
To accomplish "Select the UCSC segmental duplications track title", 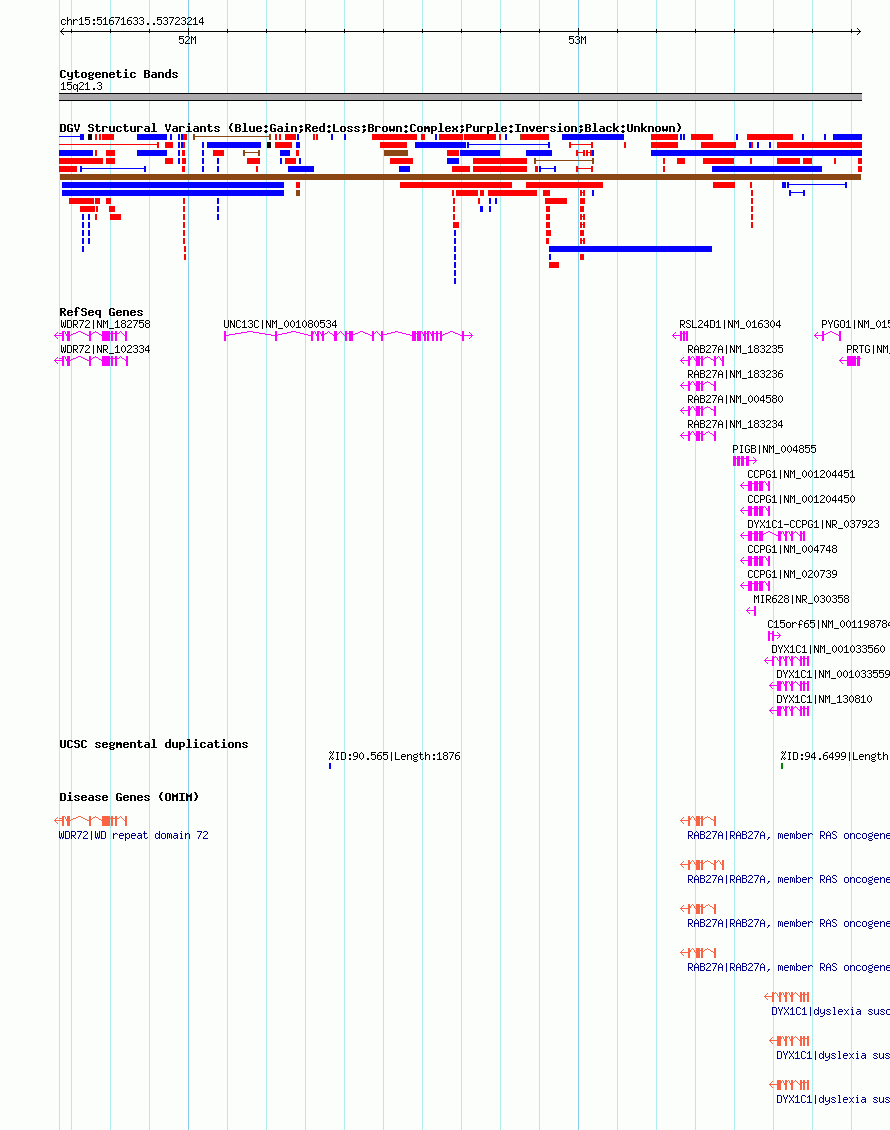I will [153, 744].
